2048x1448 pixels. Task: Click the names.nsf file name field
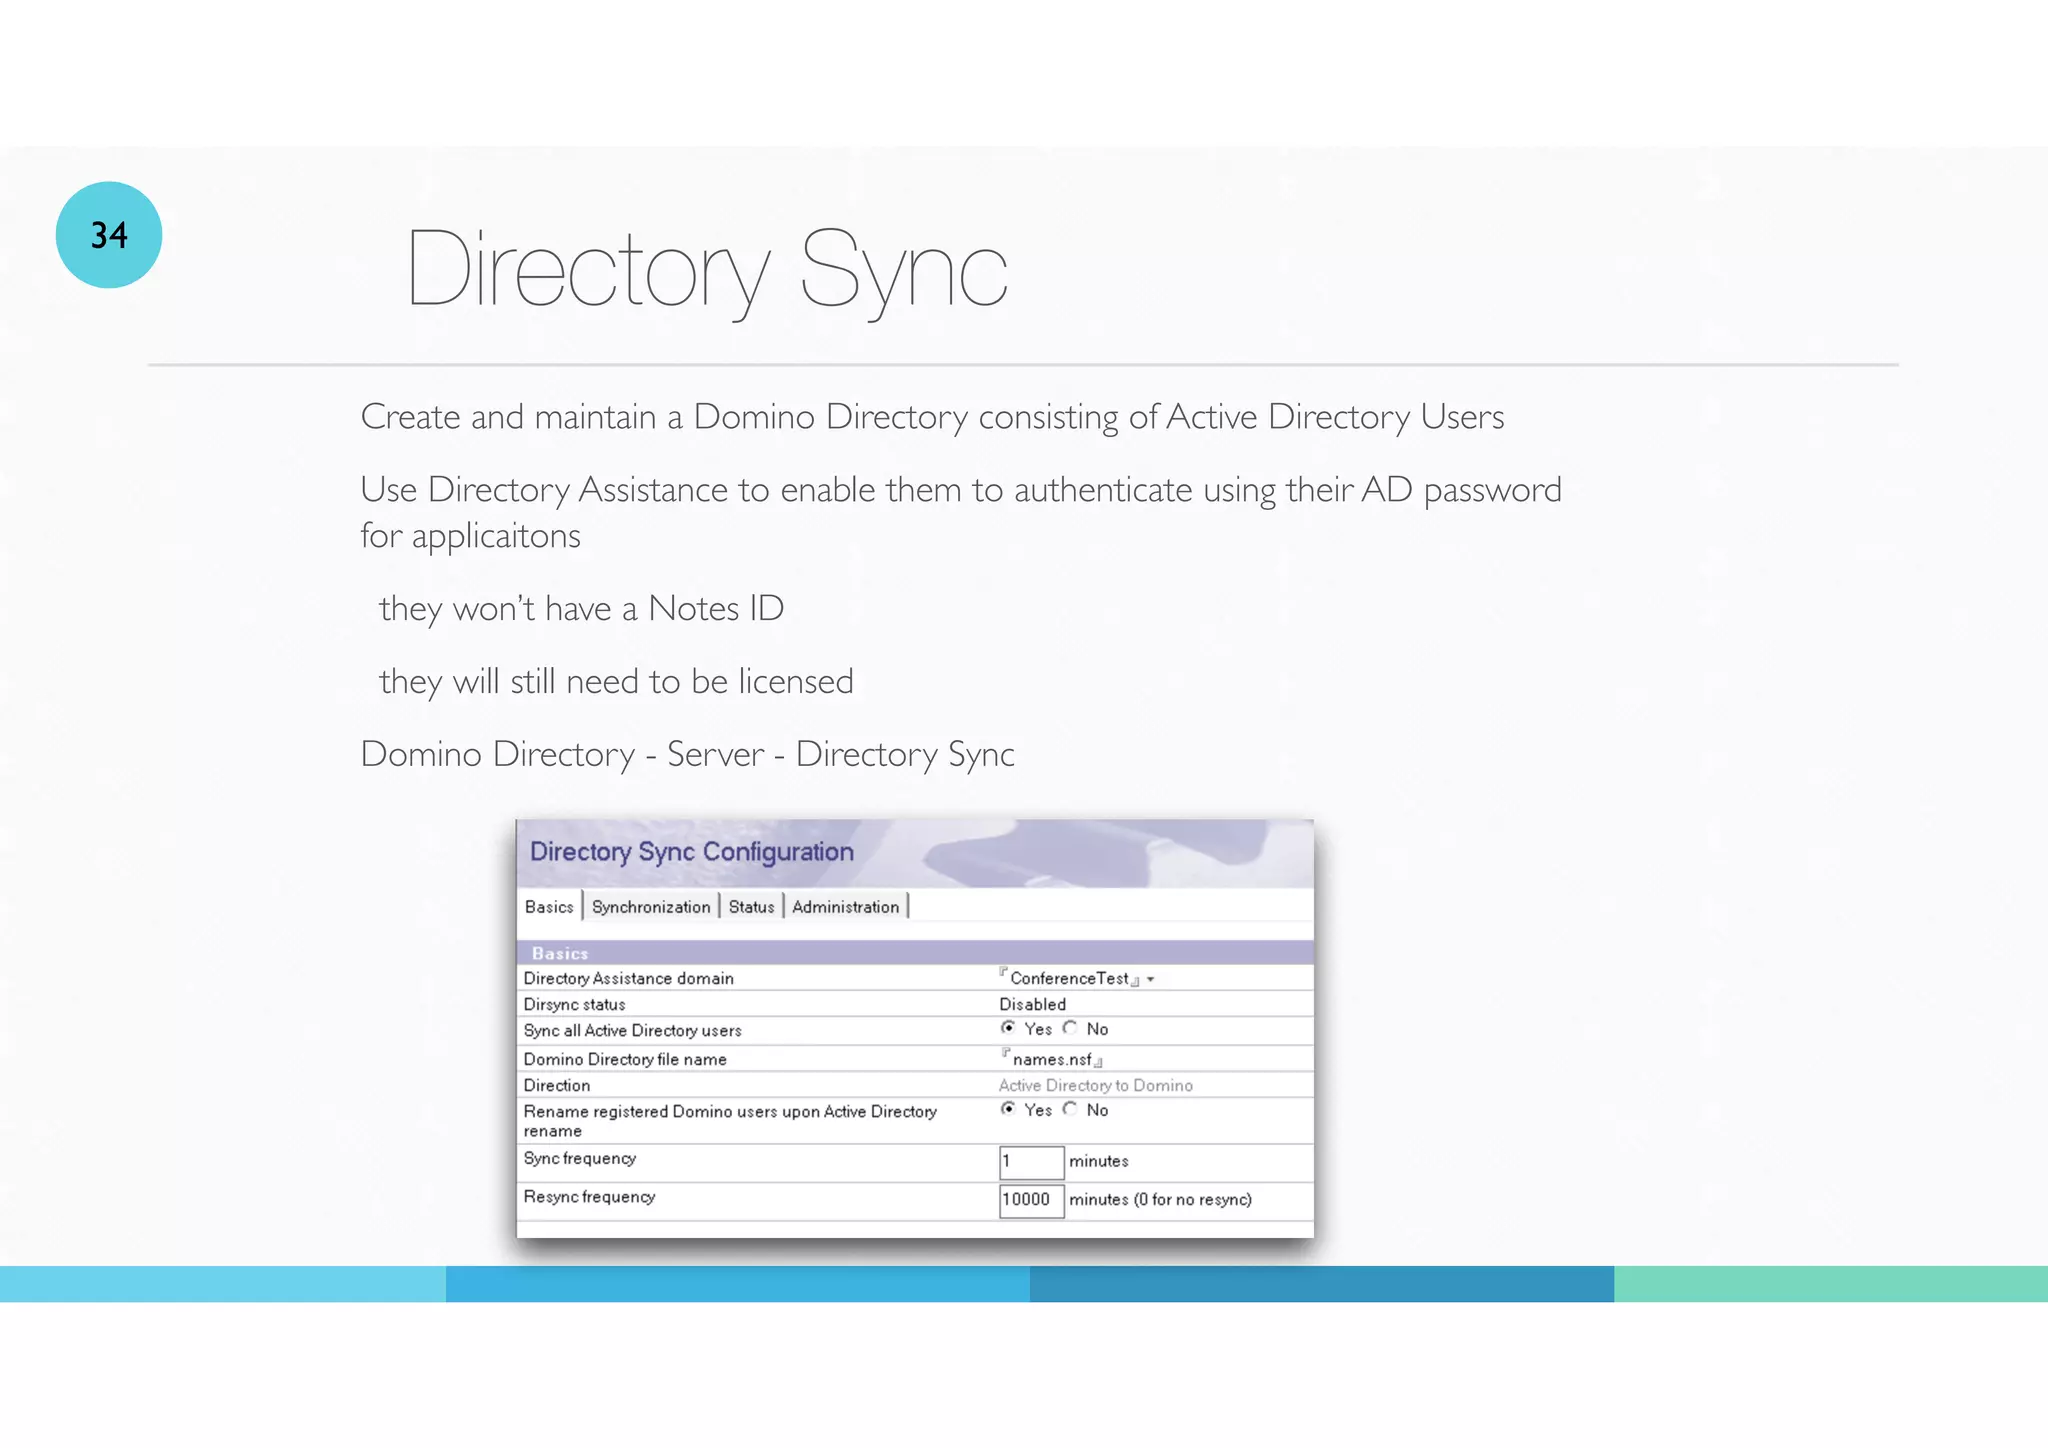click(1052, 1059)
